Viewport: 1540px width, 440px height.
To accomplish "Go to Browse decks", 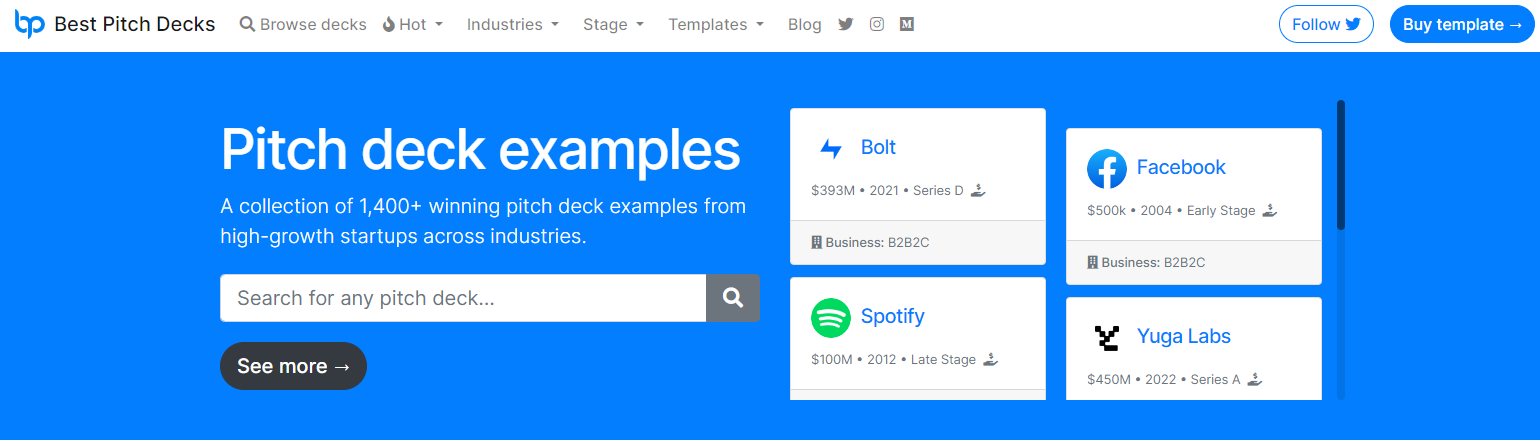I will [x=303, y=24].
